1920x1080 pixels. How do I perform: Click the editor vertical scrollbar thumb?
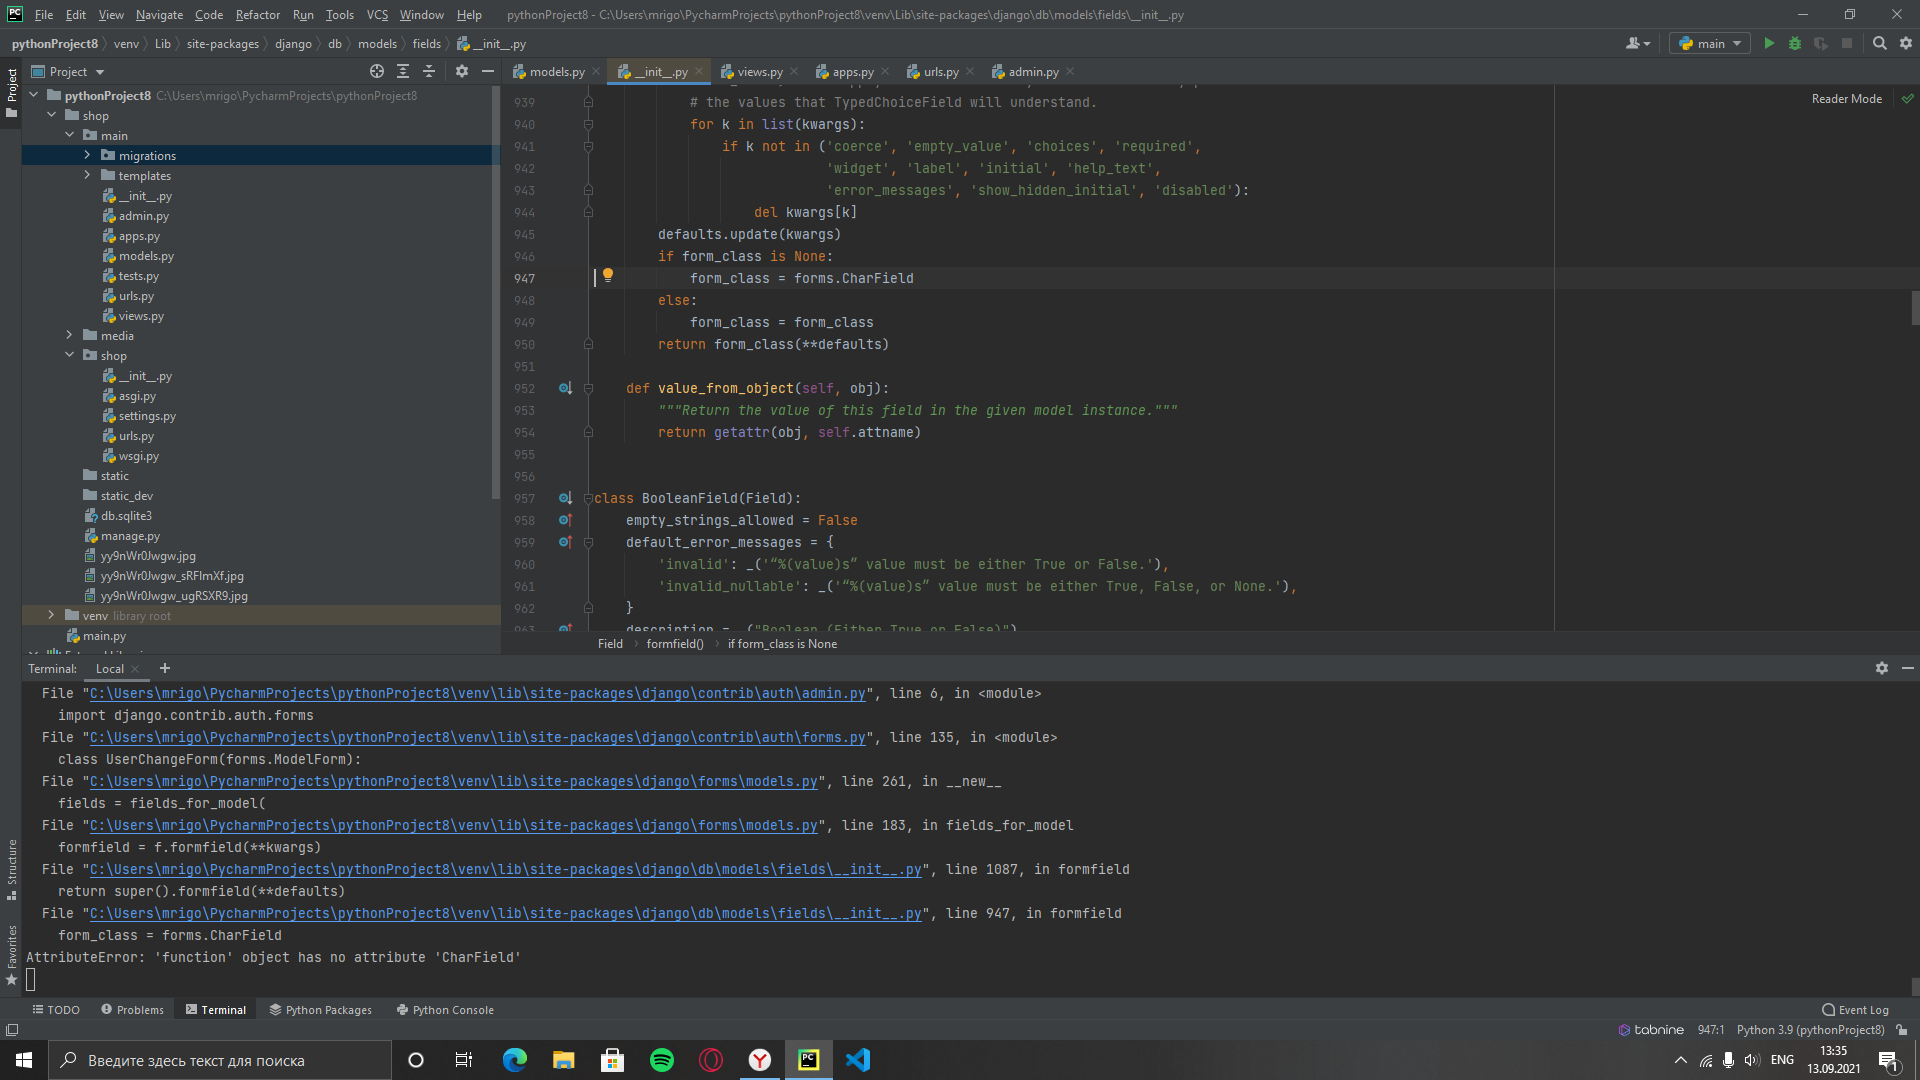(x=1915, y=307)
